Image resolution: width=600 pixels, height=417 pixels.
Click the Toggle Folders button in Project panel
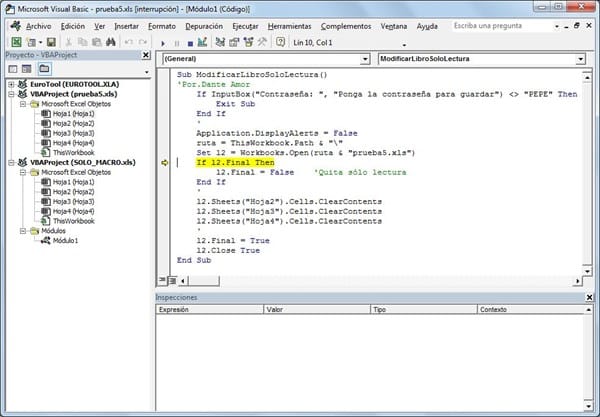(45, 69)
